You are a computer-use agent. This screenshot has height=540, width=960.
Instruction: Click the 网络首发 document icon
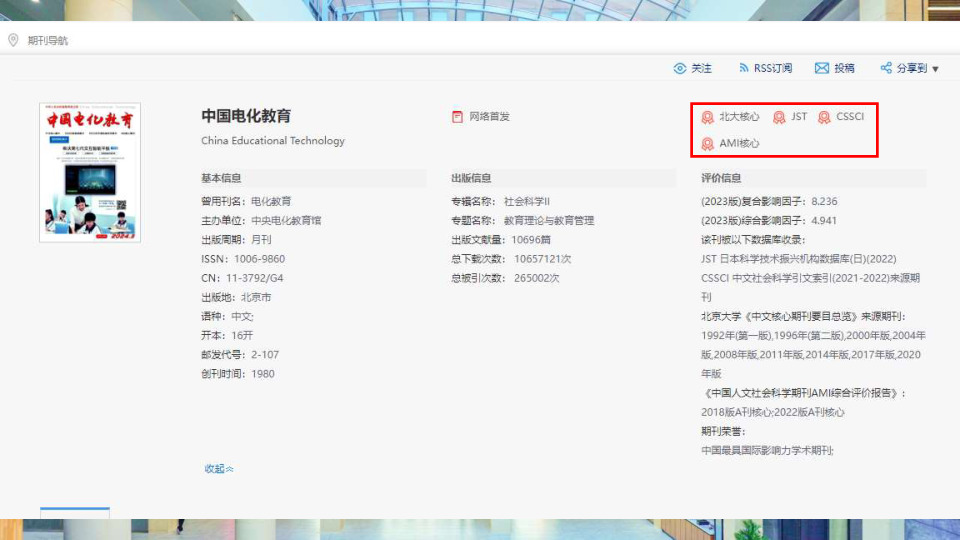tap(457, 117)
